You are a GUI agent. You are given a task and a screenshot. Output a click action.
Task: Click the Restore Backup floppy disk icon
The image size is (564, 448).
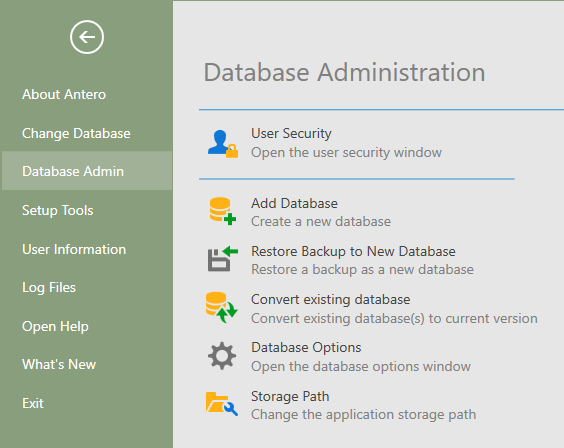click(223, 259)
